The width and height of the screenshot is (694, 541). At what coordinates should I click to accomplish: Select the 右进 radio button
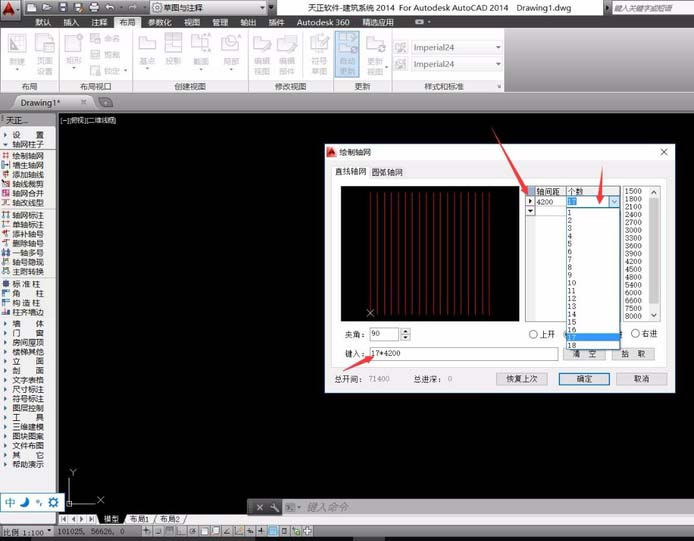point(636,334)
